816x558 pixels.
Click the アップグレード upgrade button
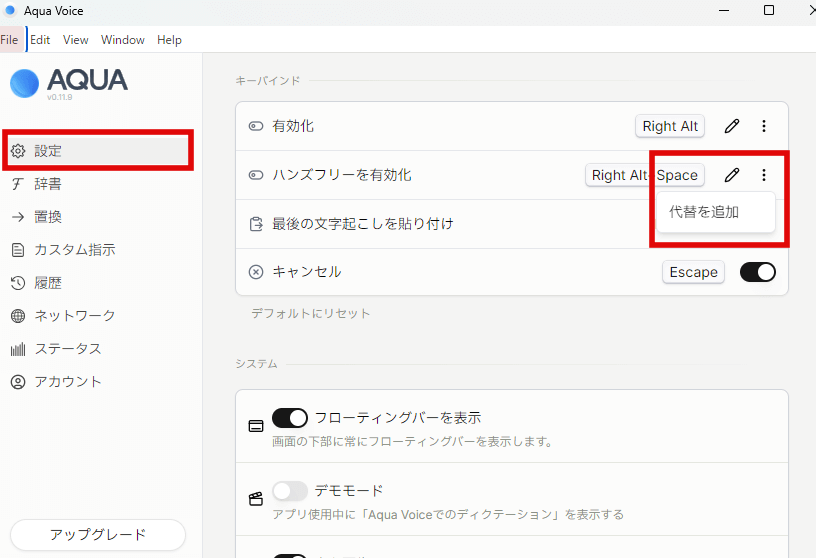click(98, 534)
